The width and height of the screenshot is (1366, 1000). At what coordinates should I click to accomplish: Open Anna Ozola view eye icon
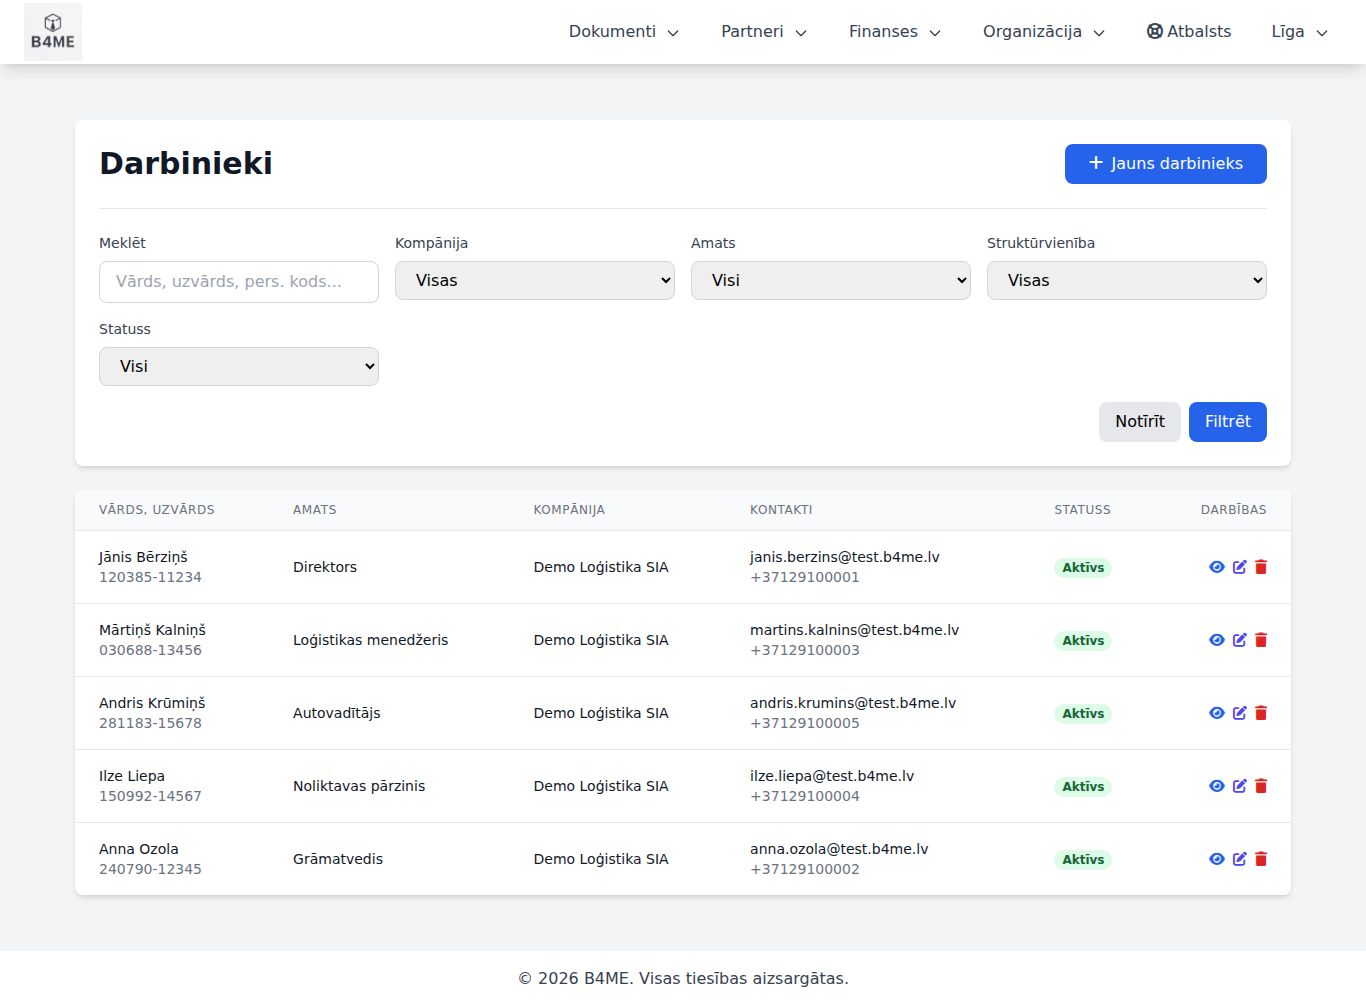[1217, 859]
